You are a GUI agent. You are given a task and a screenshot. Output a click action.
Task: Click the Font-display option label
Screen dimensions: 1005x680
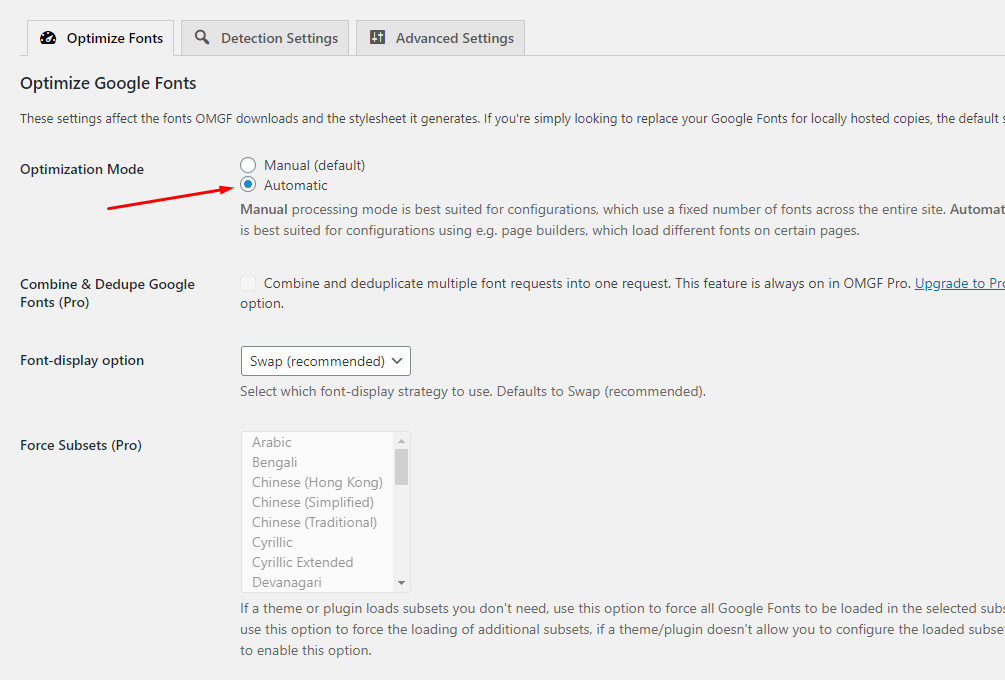[82, 360]
